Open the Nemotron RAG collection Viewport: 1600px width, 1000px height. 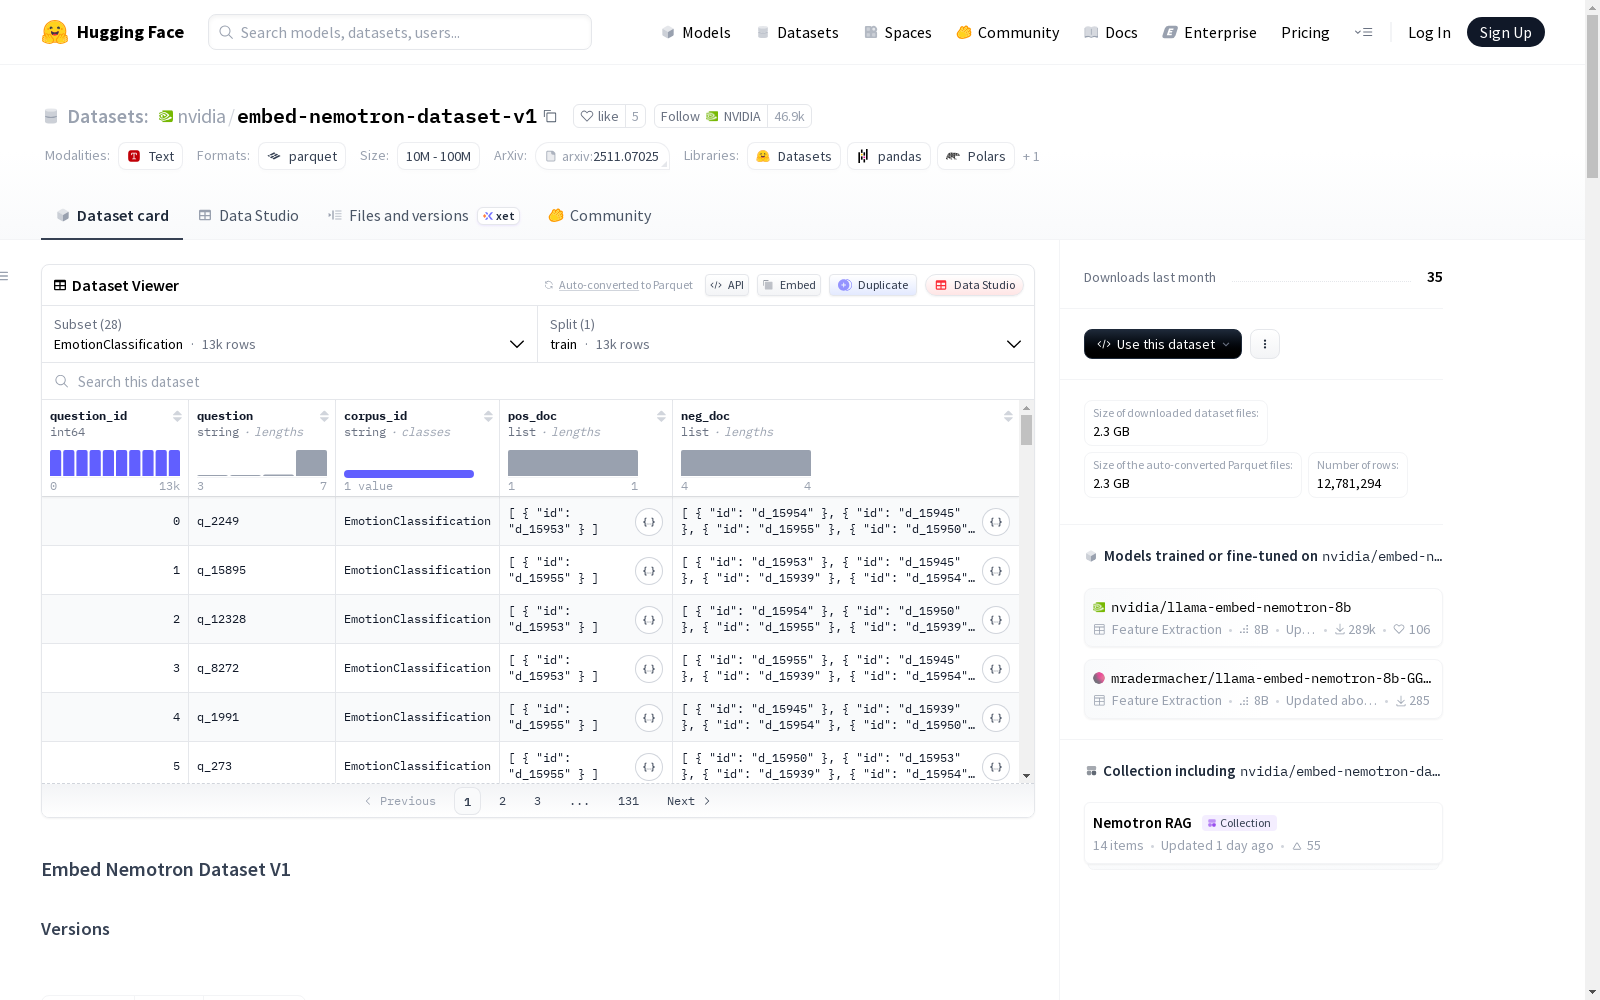tap(1263, 833)
